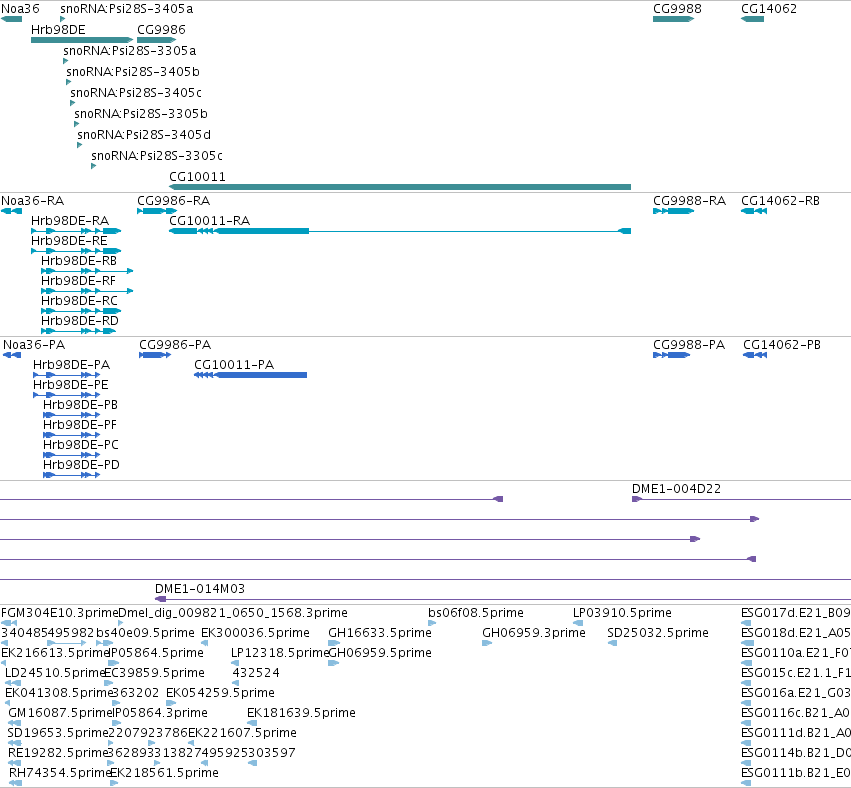Click the CG10011-RA transcript model
Screen dimensions: 851x788
click(x=400, y=231)
